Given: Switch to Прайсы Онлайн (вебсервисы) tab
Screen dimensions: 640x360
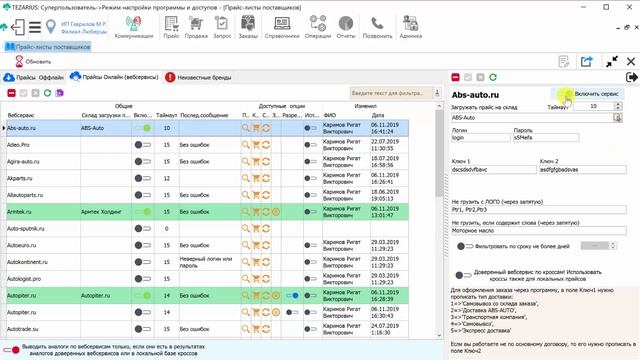Looking at the screenshot, I should (x=114, y=77).
